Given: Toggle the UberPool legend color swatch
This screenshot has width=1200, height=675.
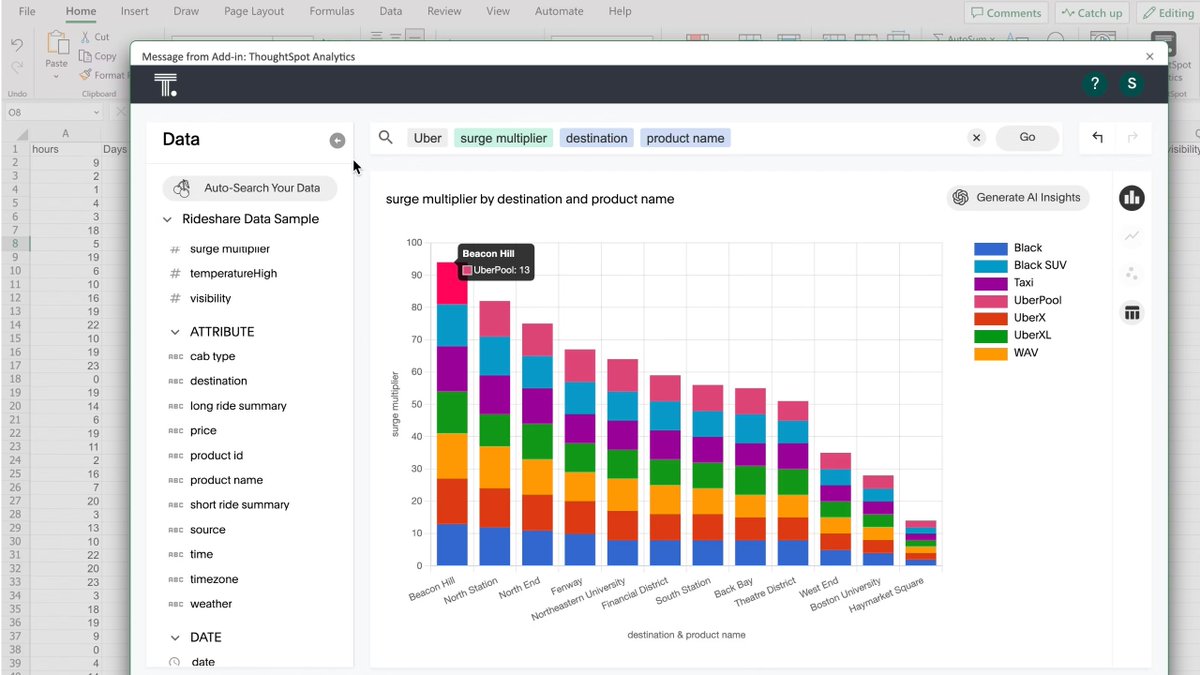Looking at the screenshot, I should click(991, 300).
